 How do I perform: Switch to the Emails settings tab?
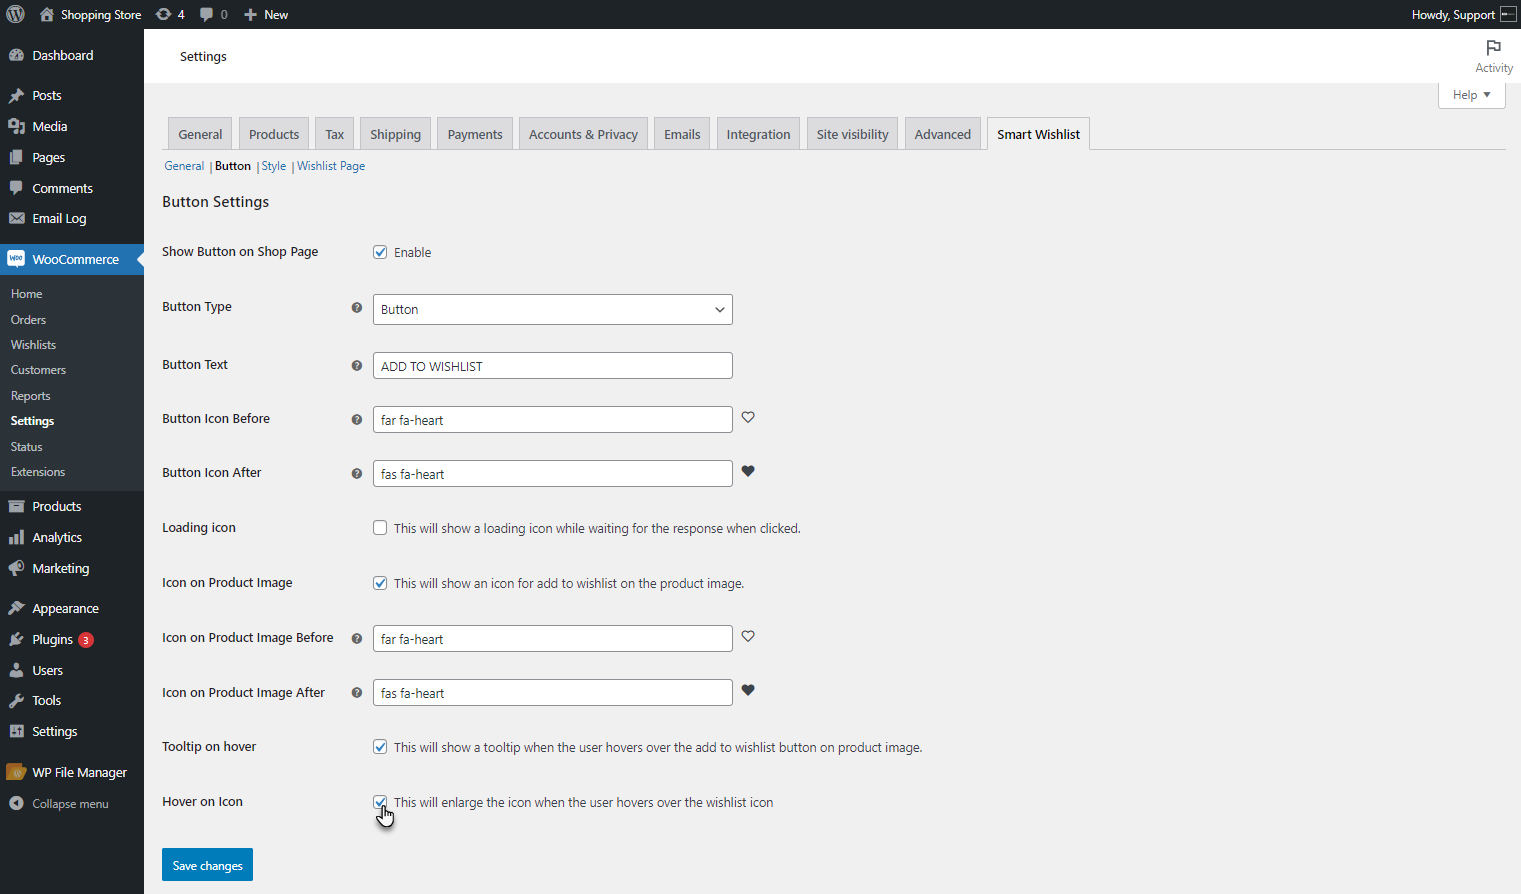click(682, 134)
